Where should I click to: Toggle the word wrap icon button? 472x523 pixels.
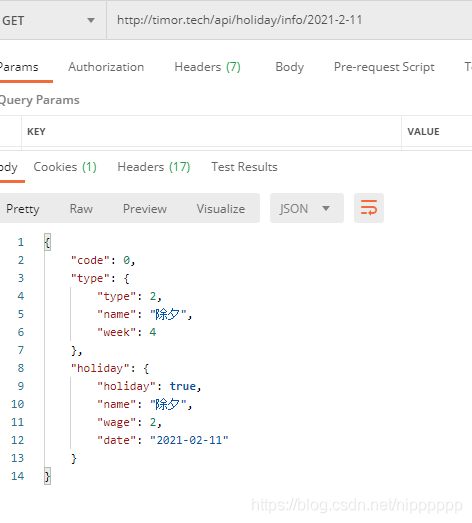369,208
